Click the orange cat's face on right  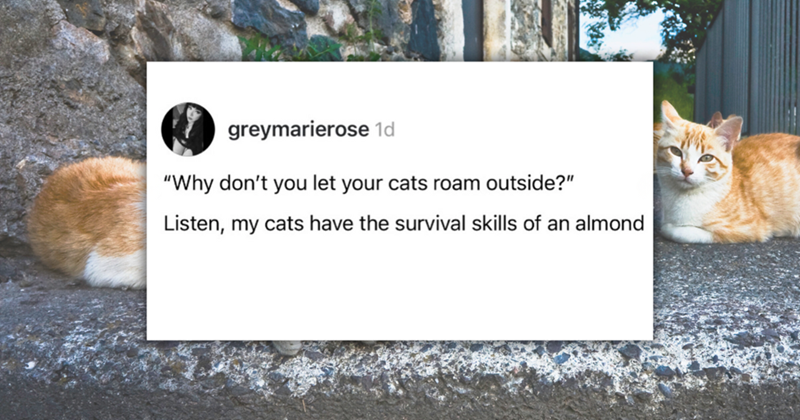click(x=691, y=154)
